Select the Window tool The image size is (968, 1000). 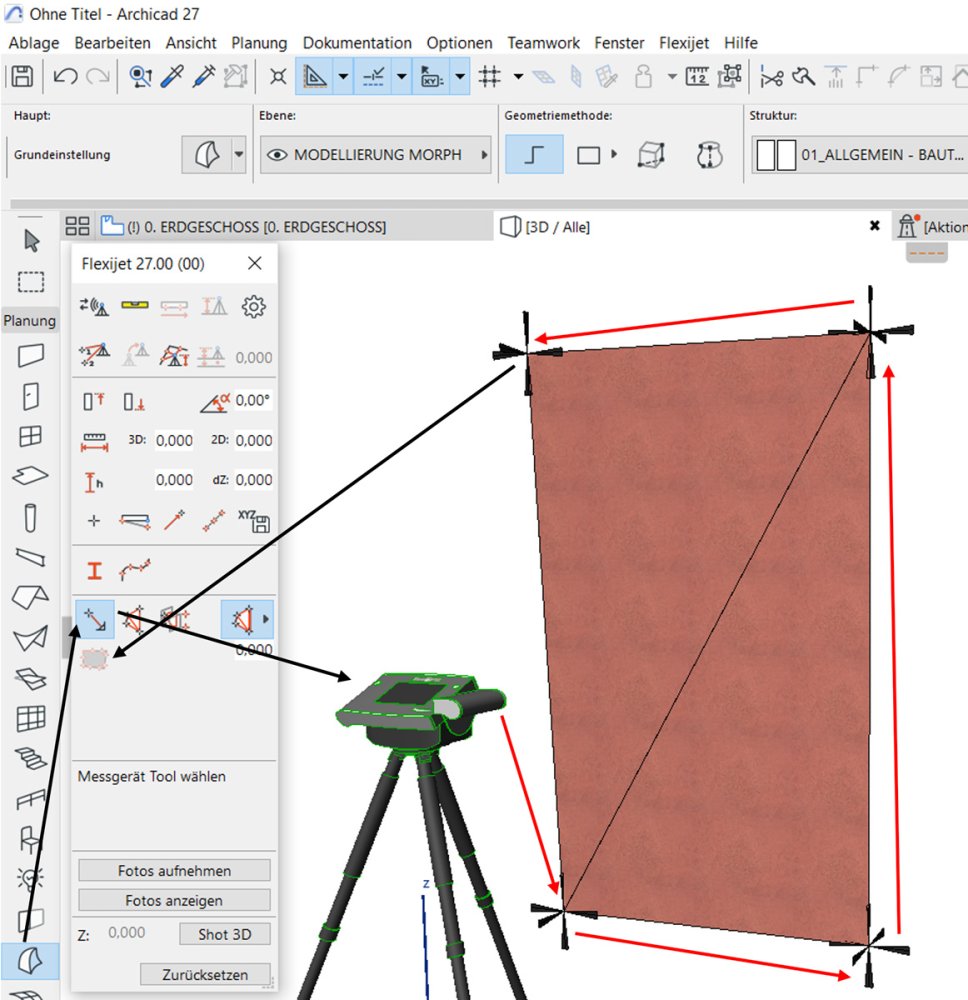click(31, 436)
